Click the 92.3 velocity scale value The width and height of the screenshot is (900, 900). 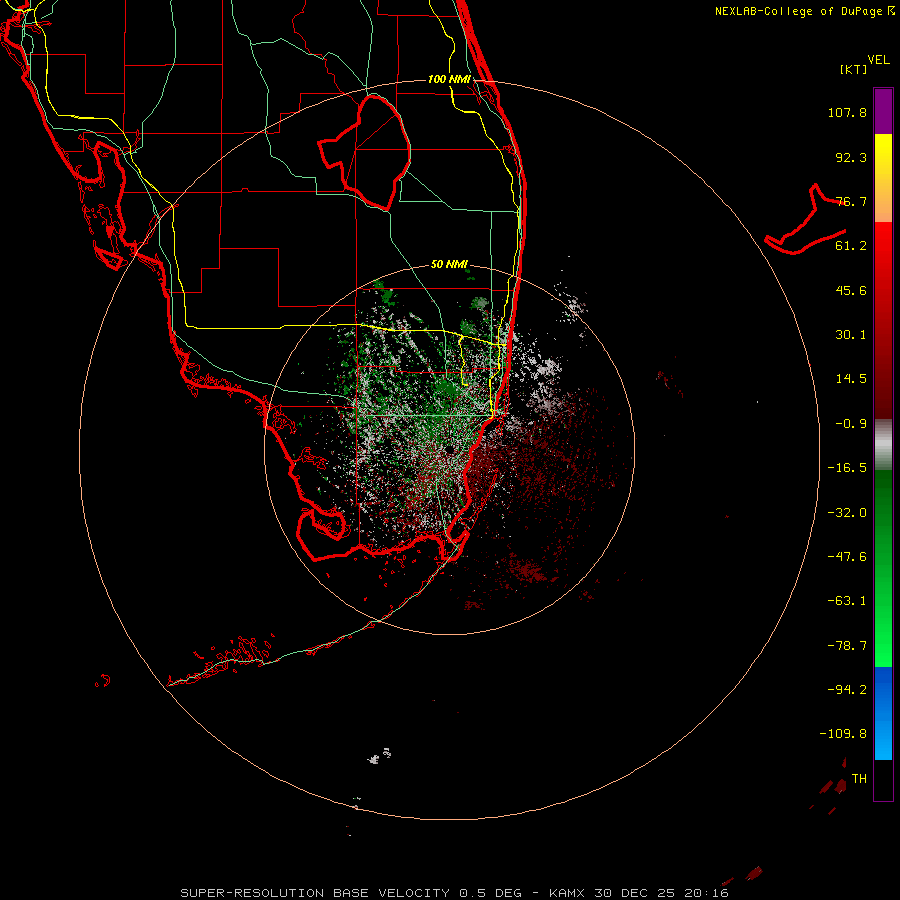coord(851,157)
